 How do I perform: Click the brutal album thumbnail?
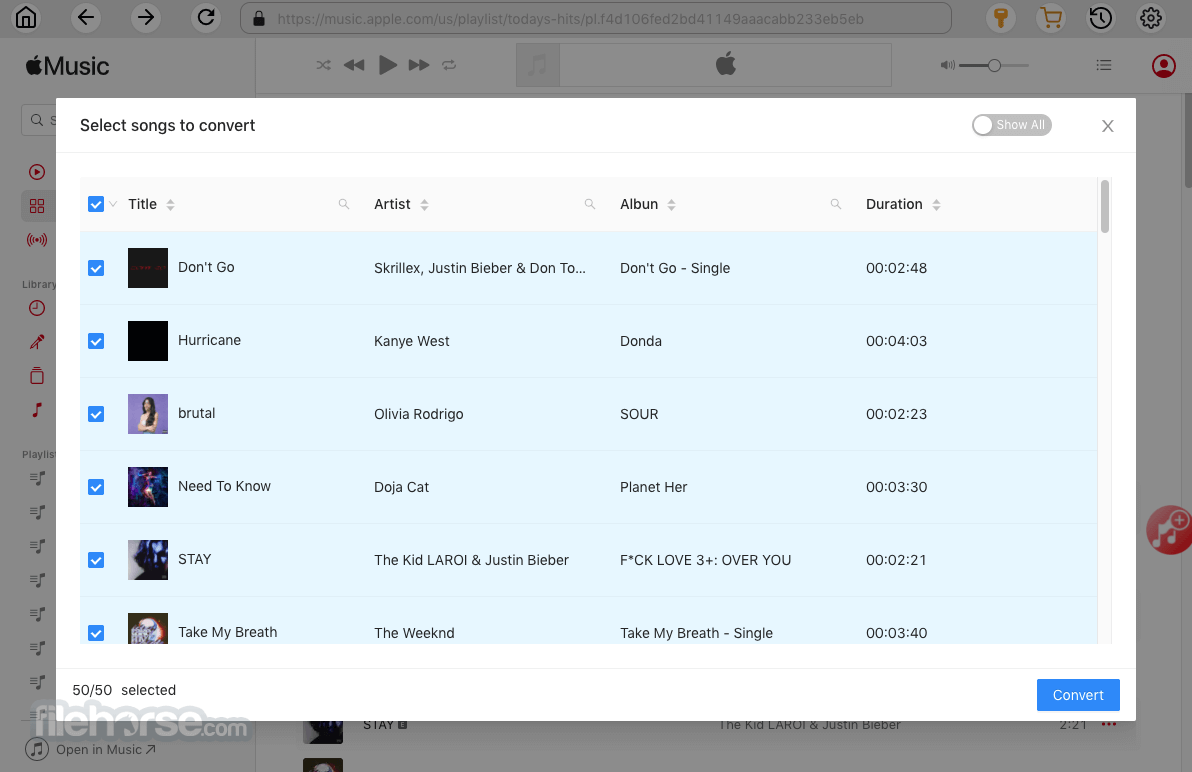147,413
